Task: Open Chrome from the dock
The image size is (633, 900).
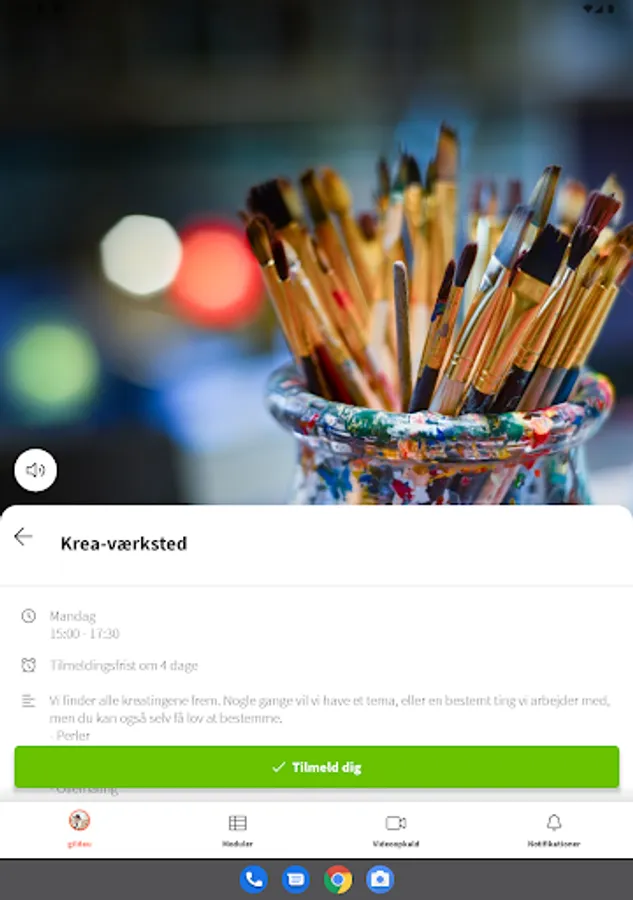Action: pyautogui.click(x=338, y=879)
